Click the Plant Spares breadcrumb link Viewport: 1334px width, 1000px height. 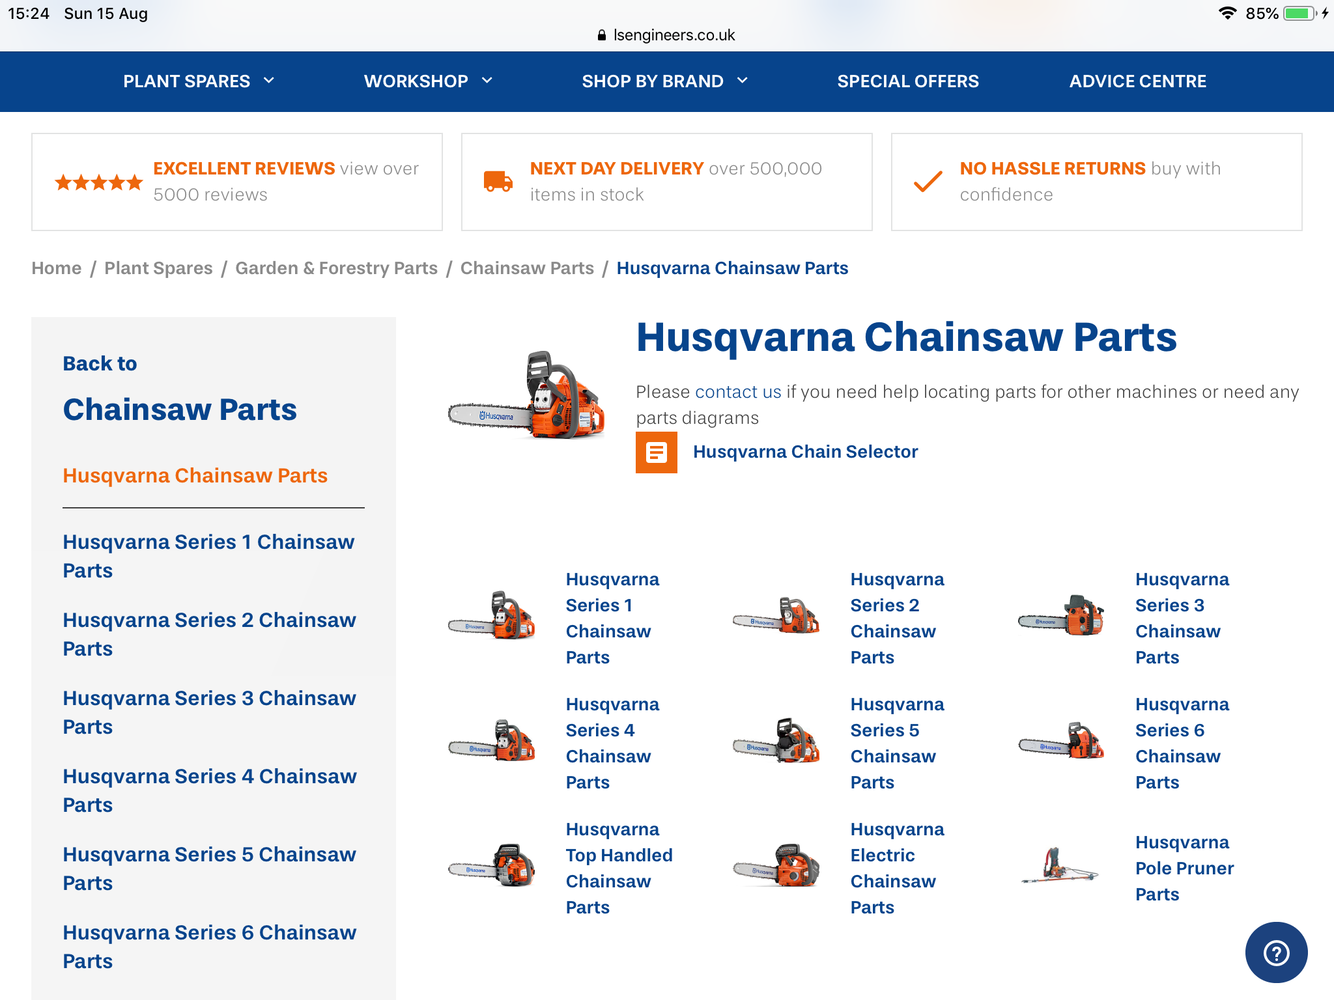[x=158, y=268]
